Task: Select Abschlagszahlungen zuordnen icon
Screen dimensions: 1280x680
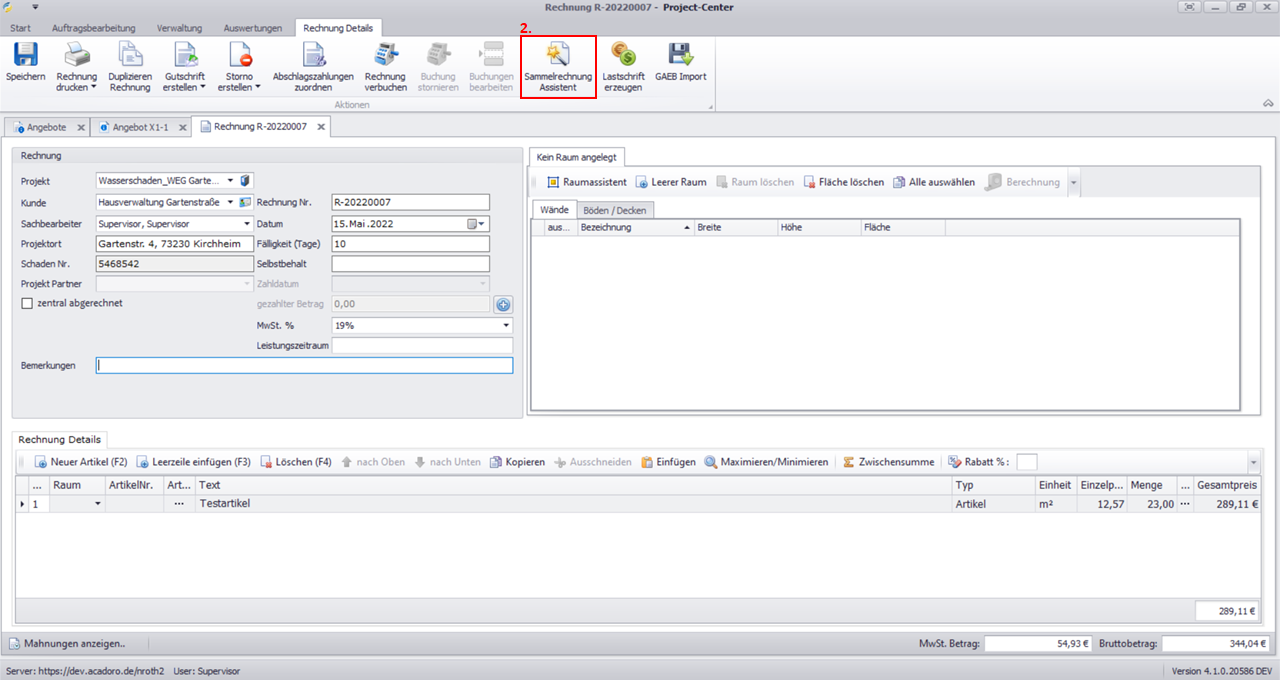Action: pos(313,57)
